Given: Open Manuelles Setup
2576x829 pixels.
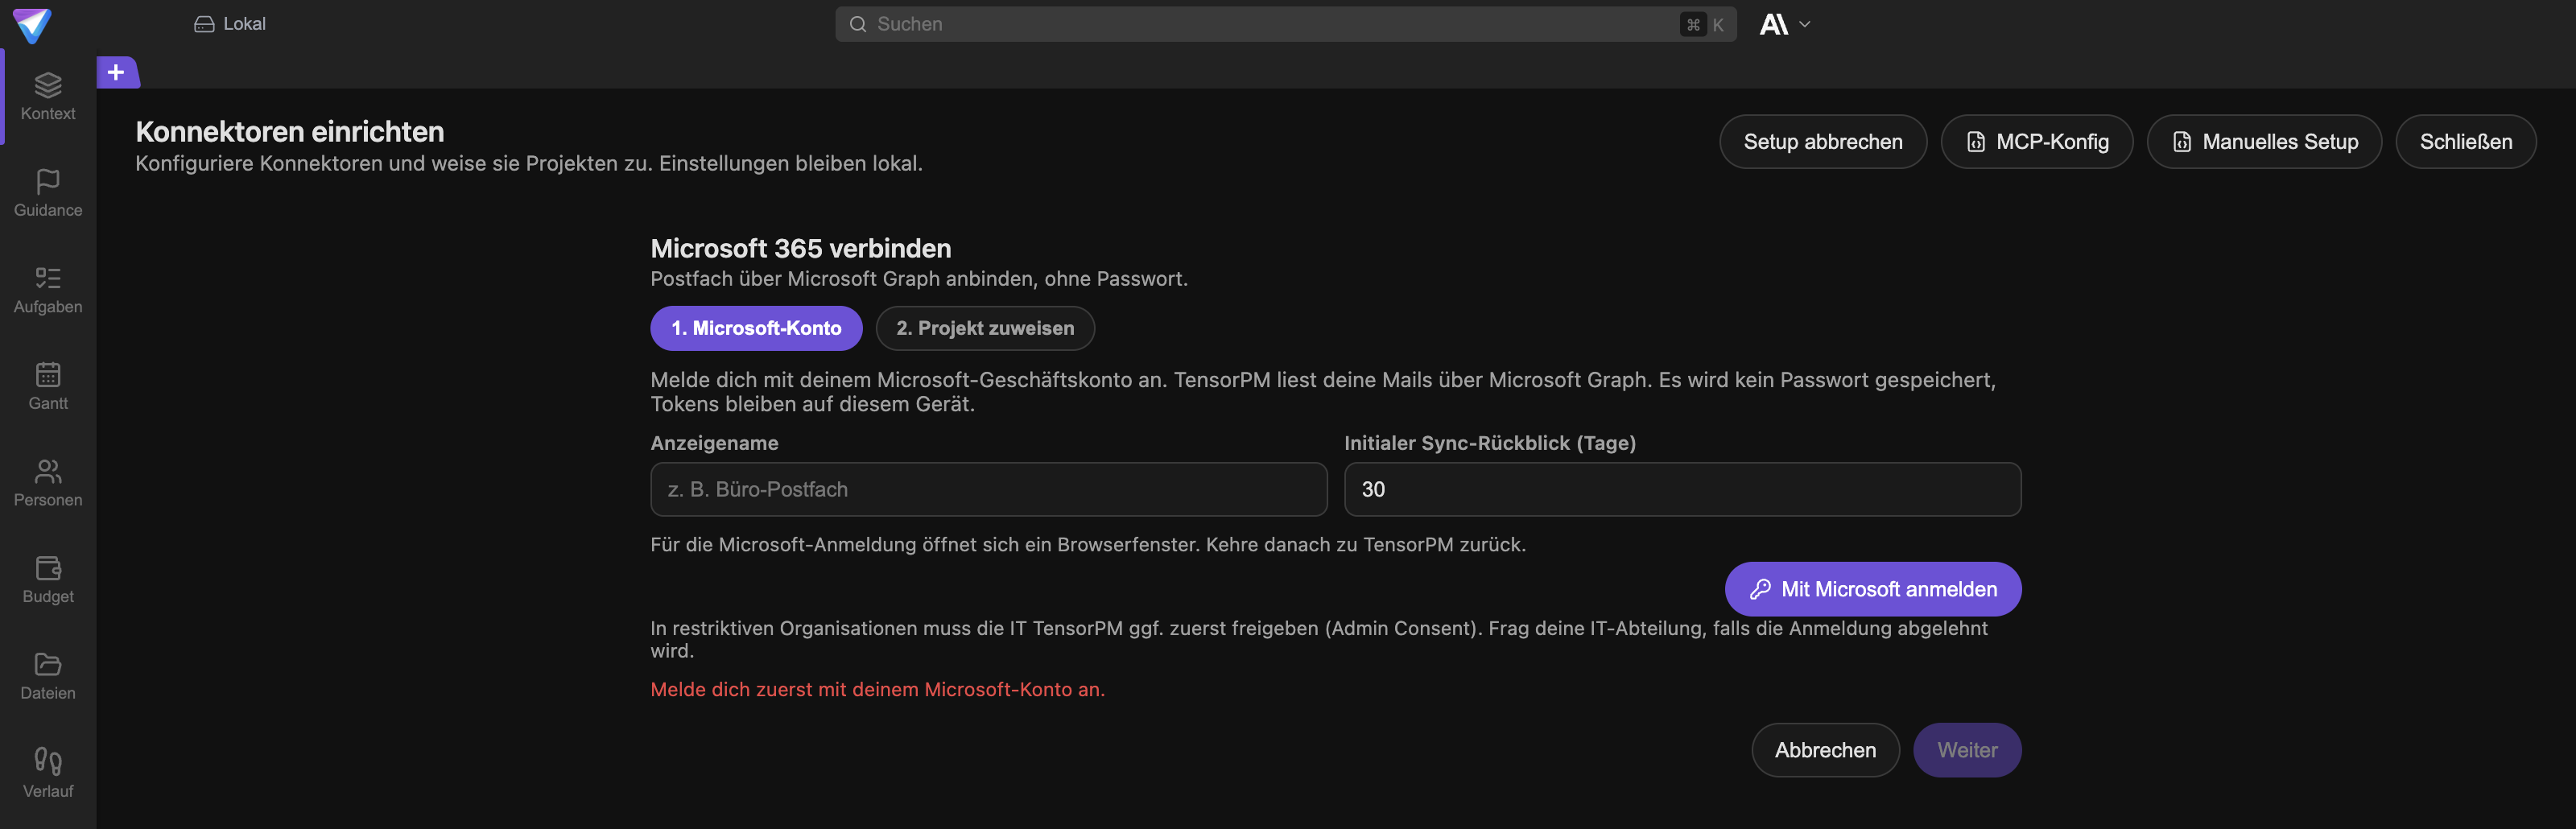Looking at the screenshot, I should tap(2264, 142).
